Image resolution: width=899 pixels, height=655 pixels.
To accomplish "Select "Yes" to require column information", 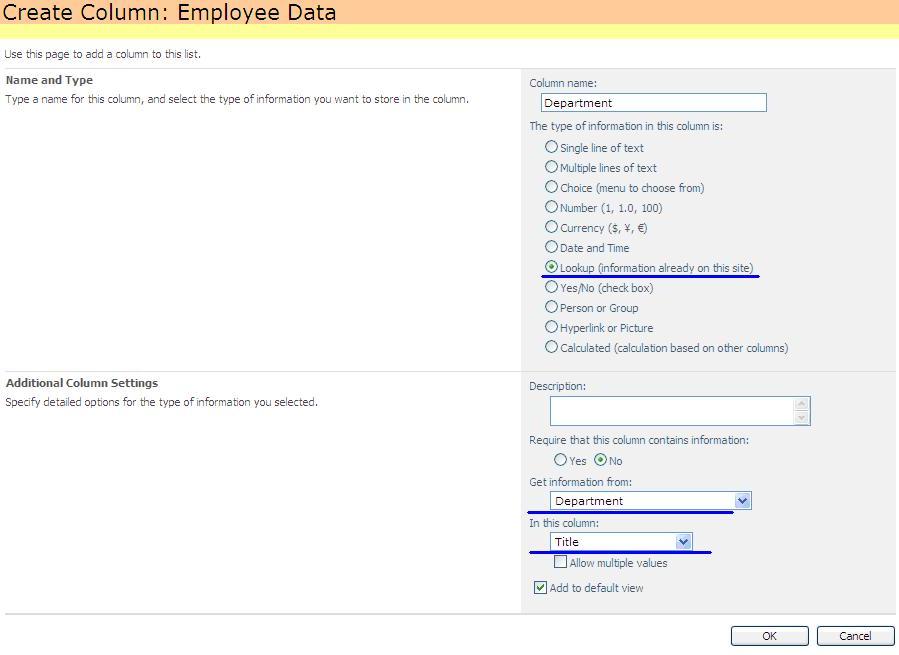I will pos(561,460).
